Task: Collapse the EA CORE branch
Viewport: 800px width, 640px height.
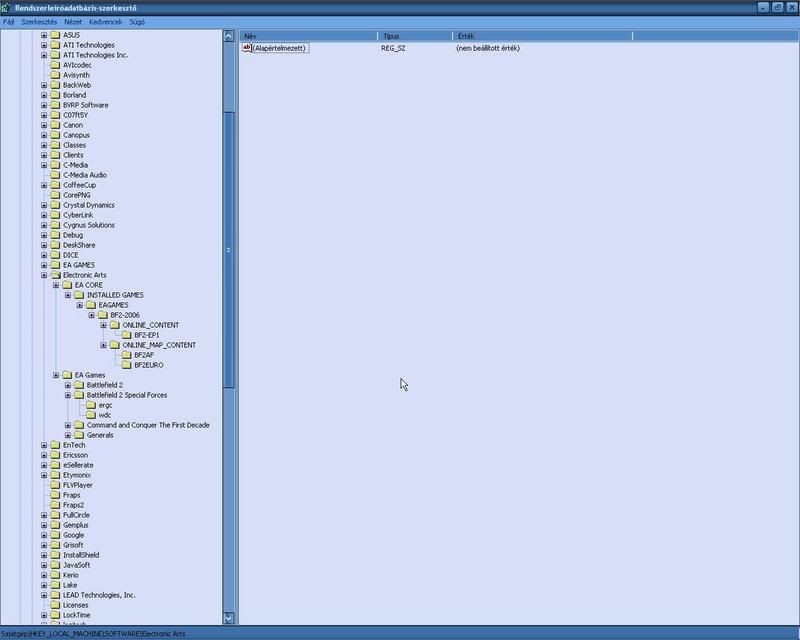Action: point(56,285)
